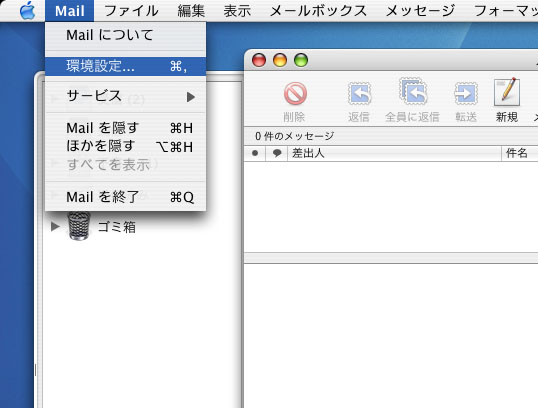
Task: Click the Reply (返信) toolbar icon
Action: 359,93
